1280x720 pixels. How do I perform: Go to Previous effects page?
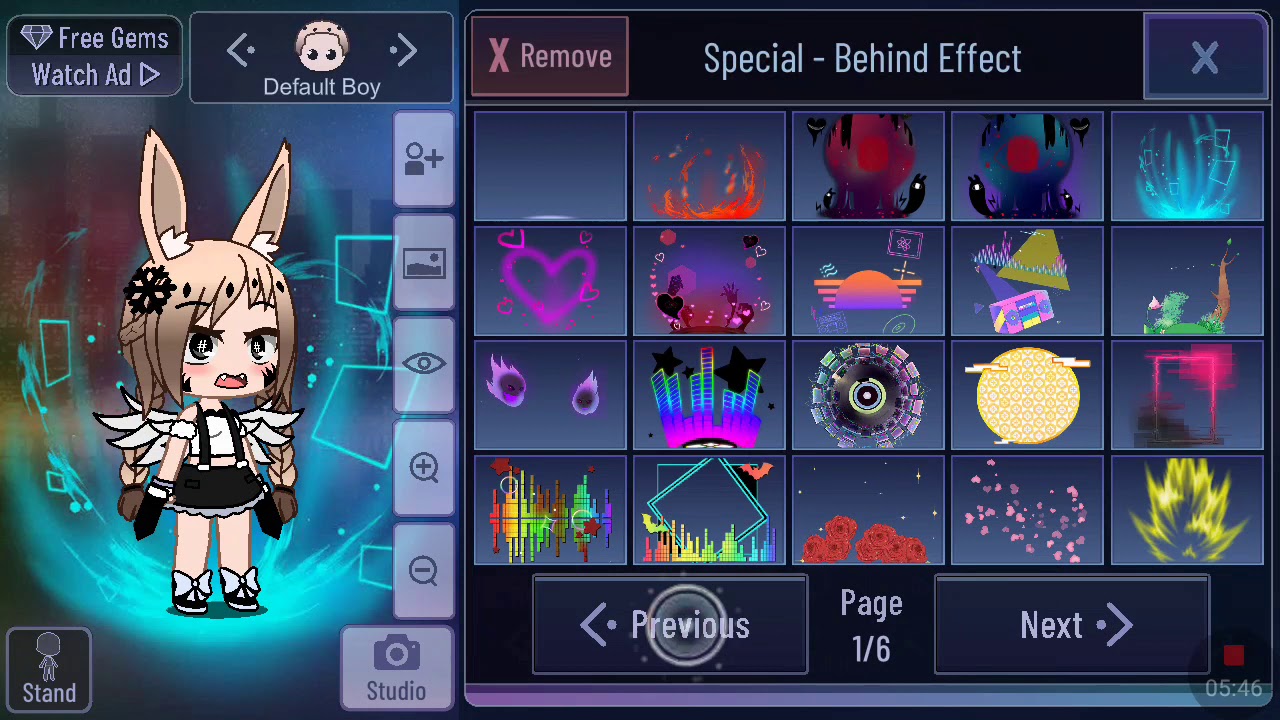(670, 625)
